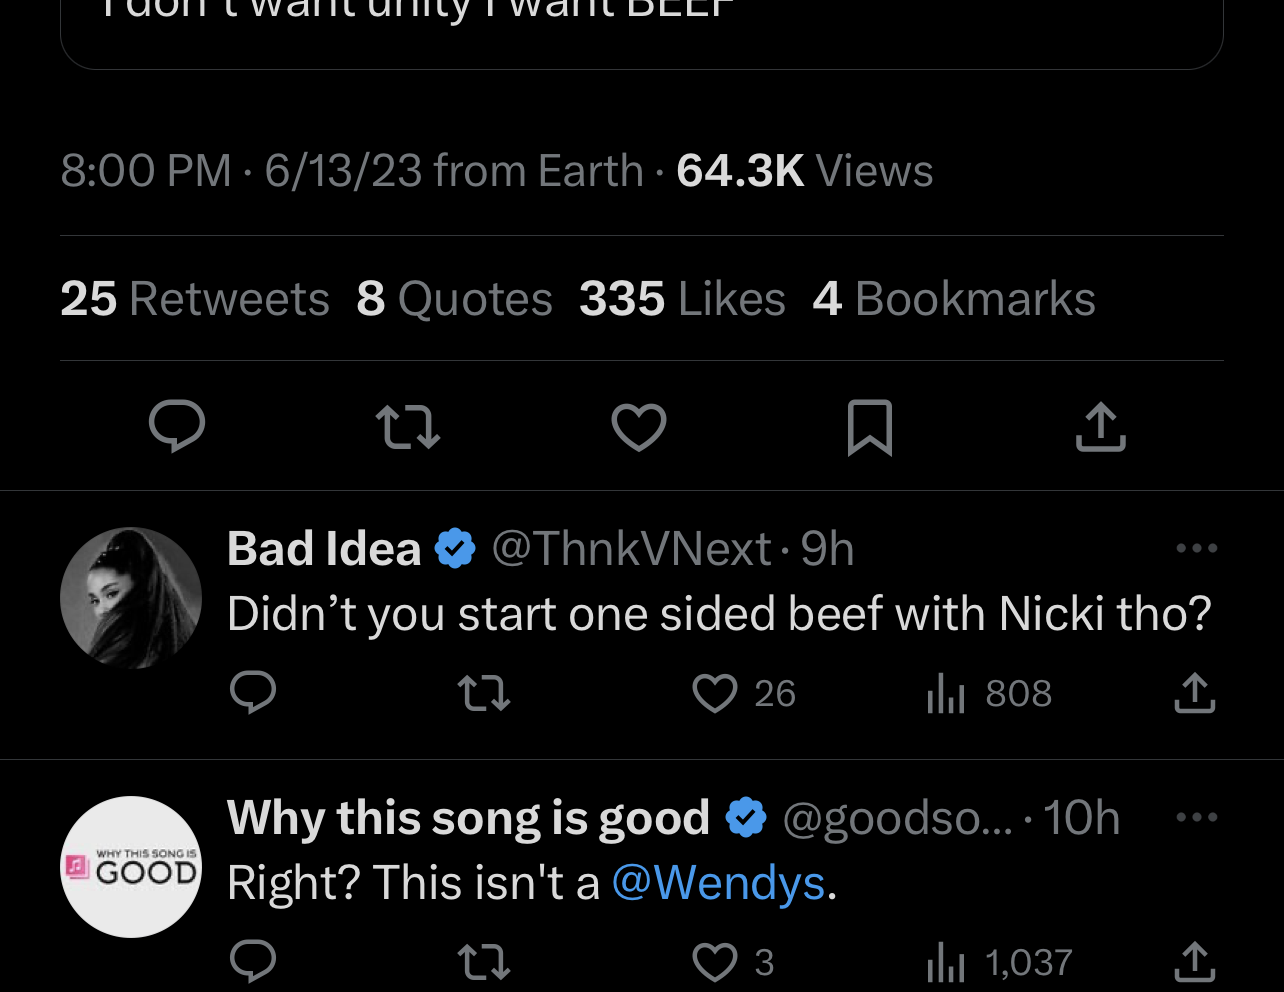Open Why this song is good avatar
The width and height of the screenshot is (1284, 992).
point(131,866)
